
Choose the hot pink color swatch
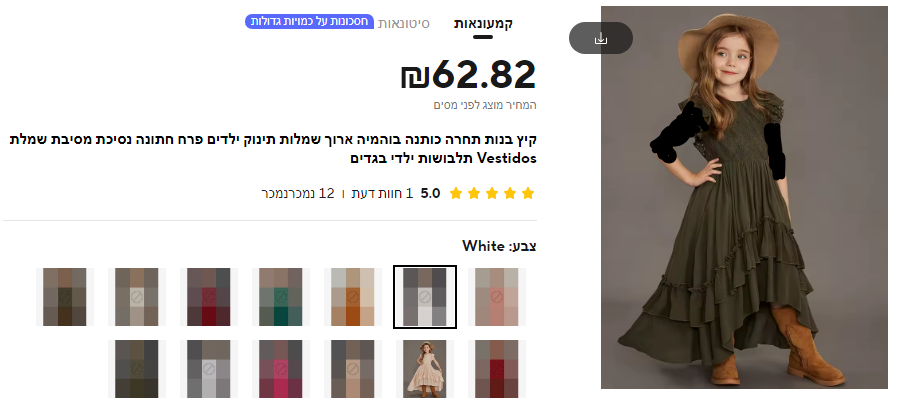pos(281,369)
